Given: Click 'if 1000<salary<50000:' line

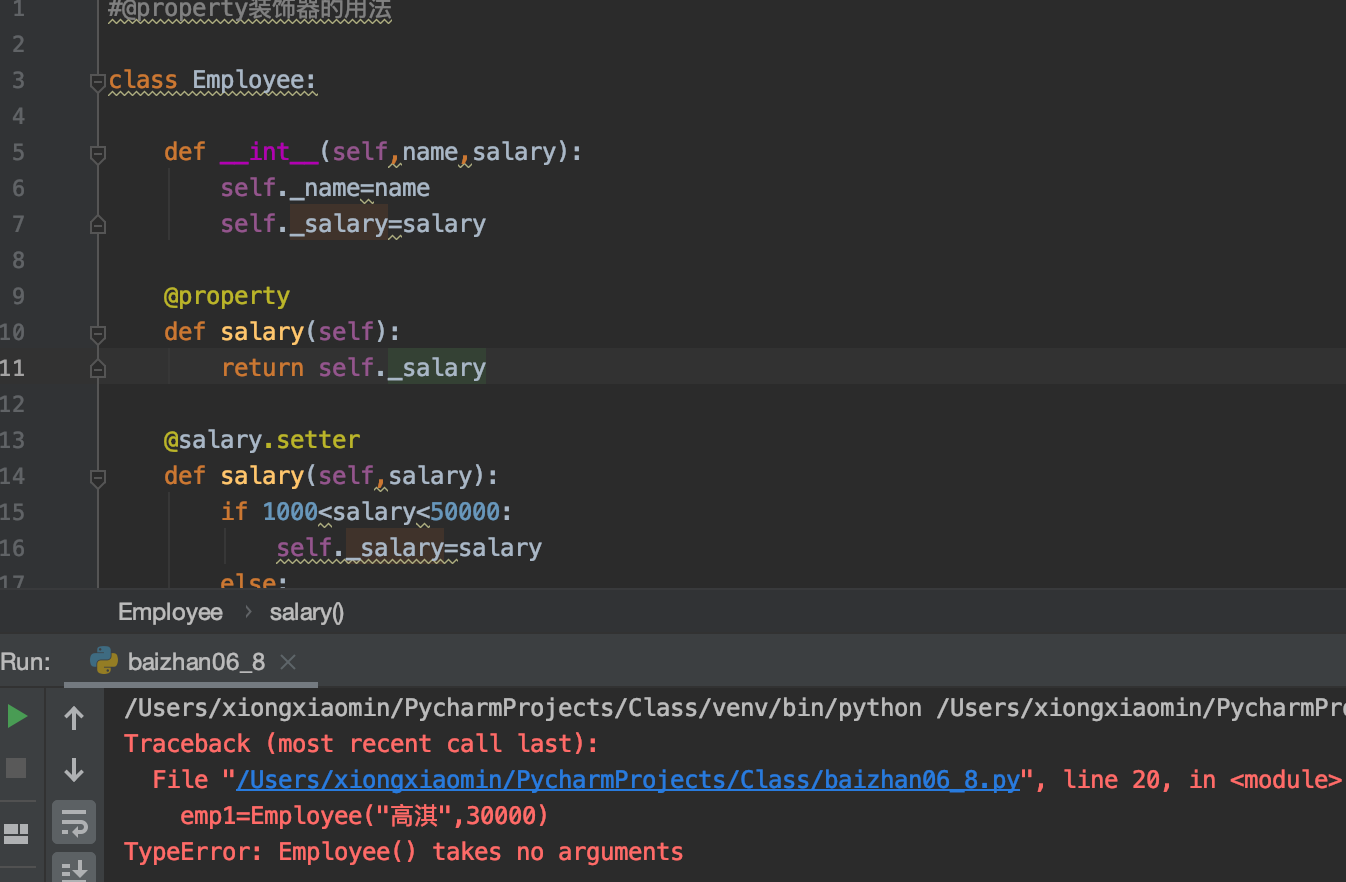Looking at the screenshot, I should pyautogui.click(x=366, y=512).
